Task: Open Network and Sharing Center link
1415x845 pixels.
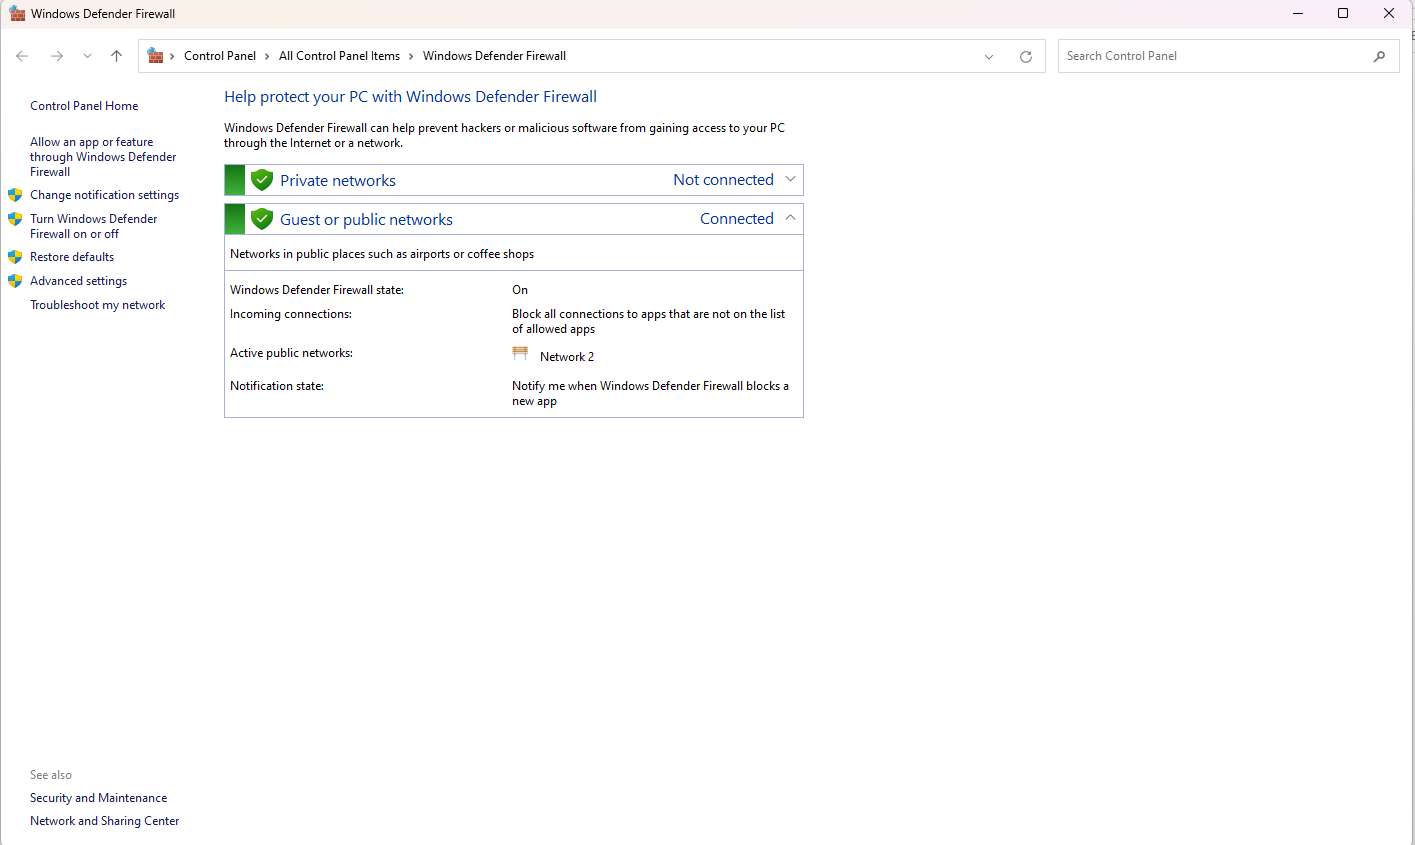Action: click(x=104, y=821)
